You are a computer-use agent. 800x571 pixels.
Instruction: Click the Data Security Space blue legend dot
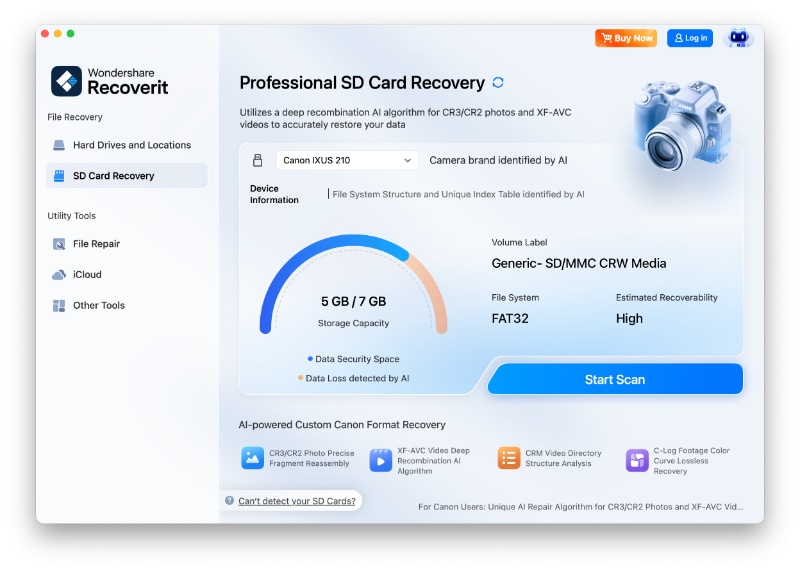coord(310,359)
